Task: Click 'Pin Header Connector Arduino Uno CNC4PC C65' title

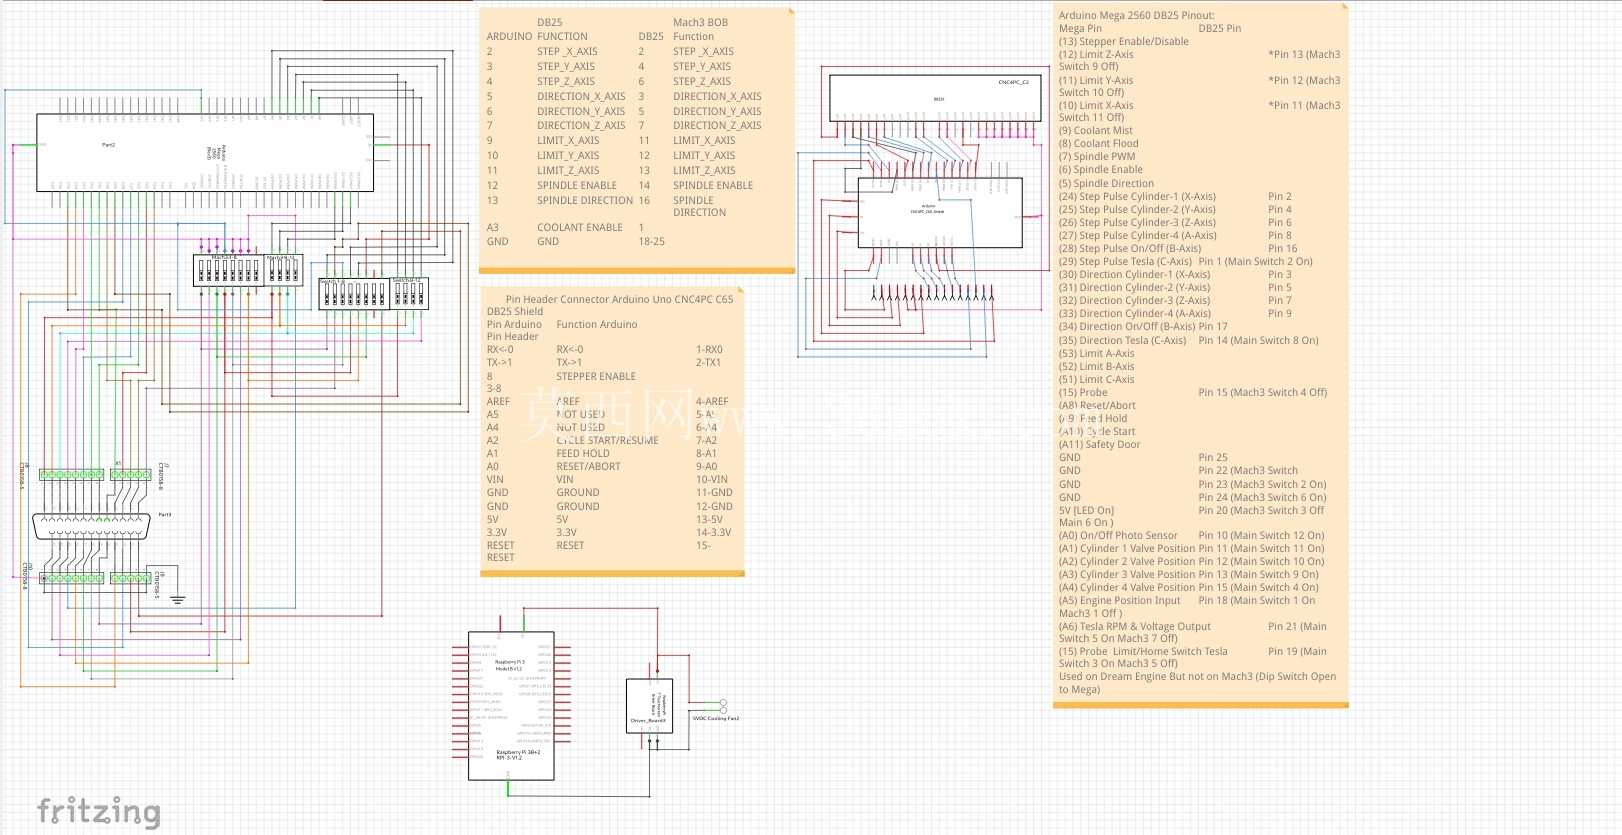Action: pos(619,299)
